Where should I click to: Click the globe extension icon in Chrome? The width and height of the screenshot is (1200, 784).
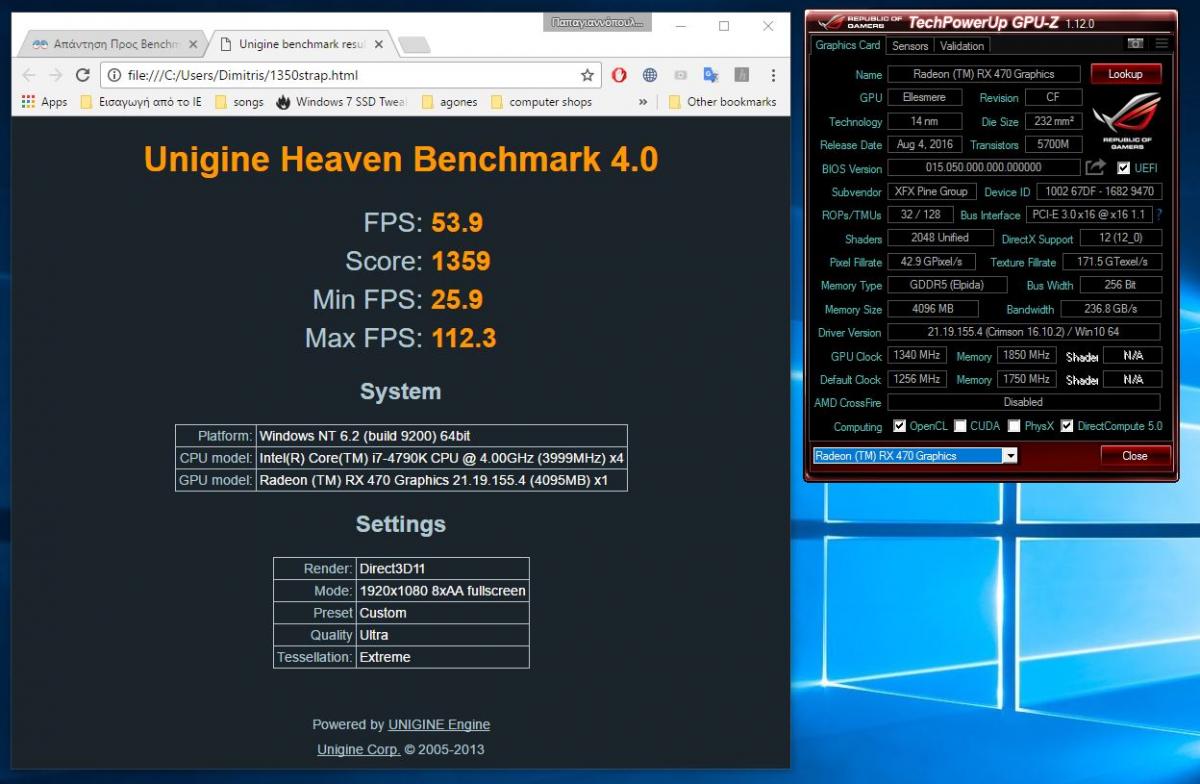(650, 75)
